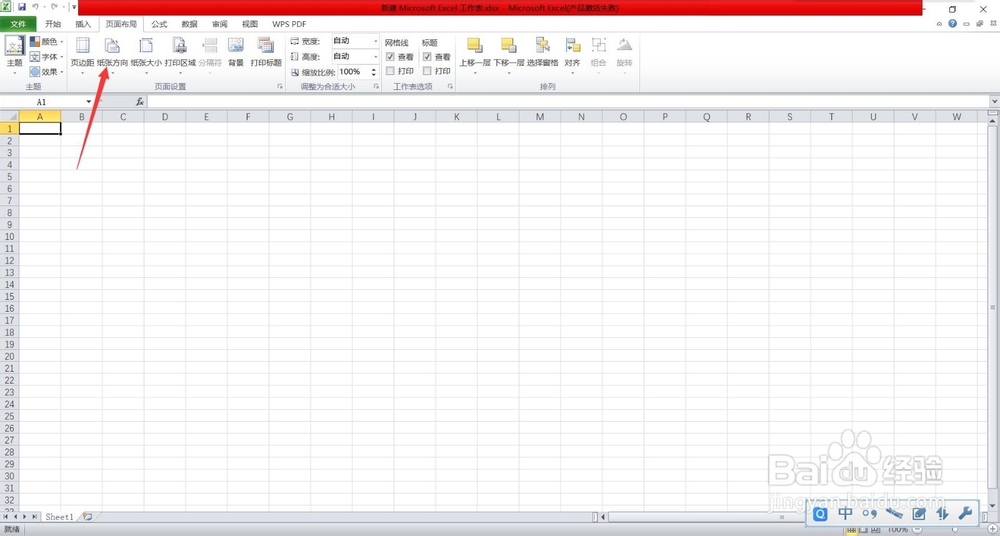Screen dimensions: 1000x536
Task: Open Print Titles (打印标题) dialog
Action: (x=266, y=52)
